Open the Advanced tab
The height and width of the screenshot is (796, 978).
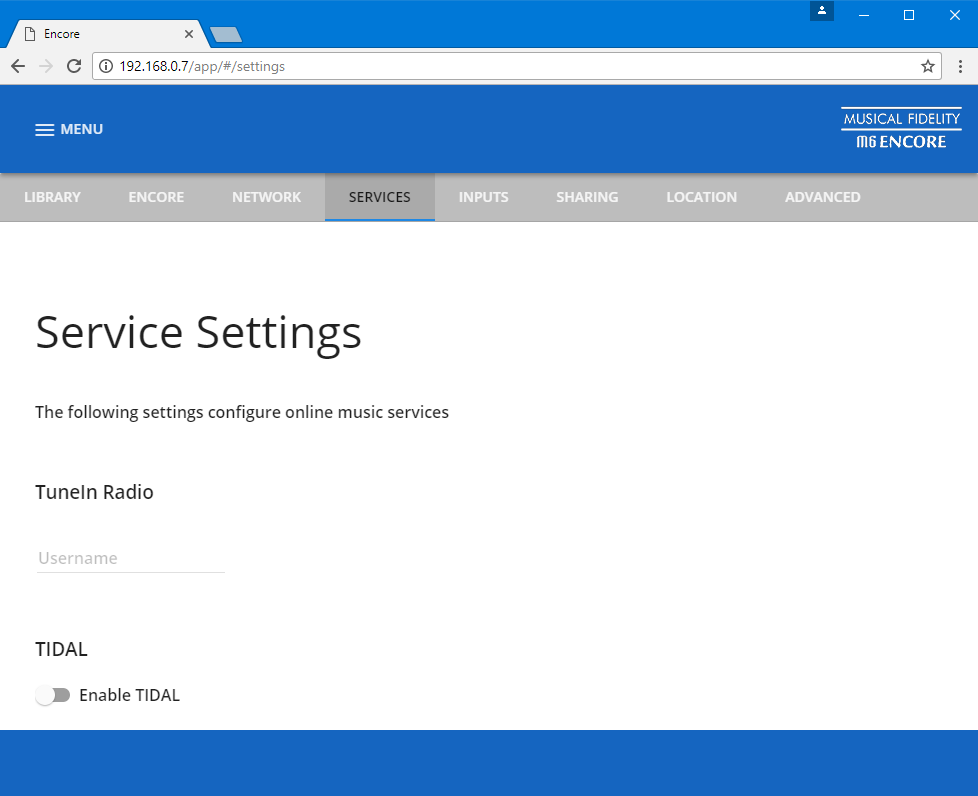click(822, 197)
